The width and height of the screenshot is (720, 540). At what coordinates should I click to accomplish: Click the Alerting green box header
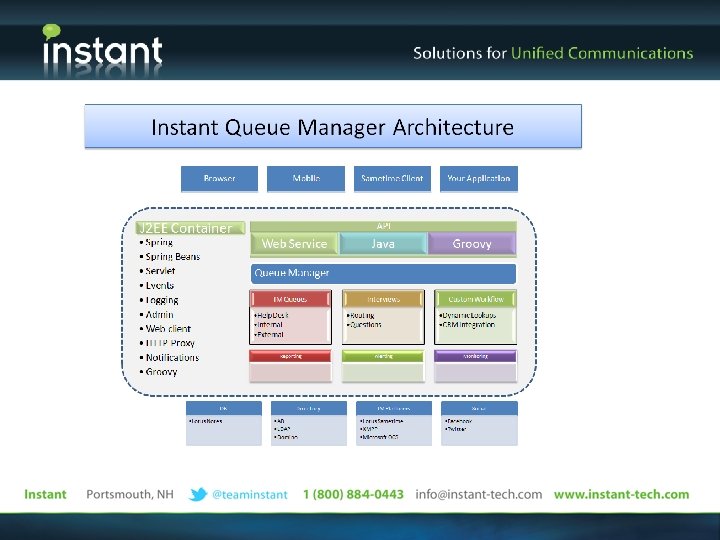(383, 356)
